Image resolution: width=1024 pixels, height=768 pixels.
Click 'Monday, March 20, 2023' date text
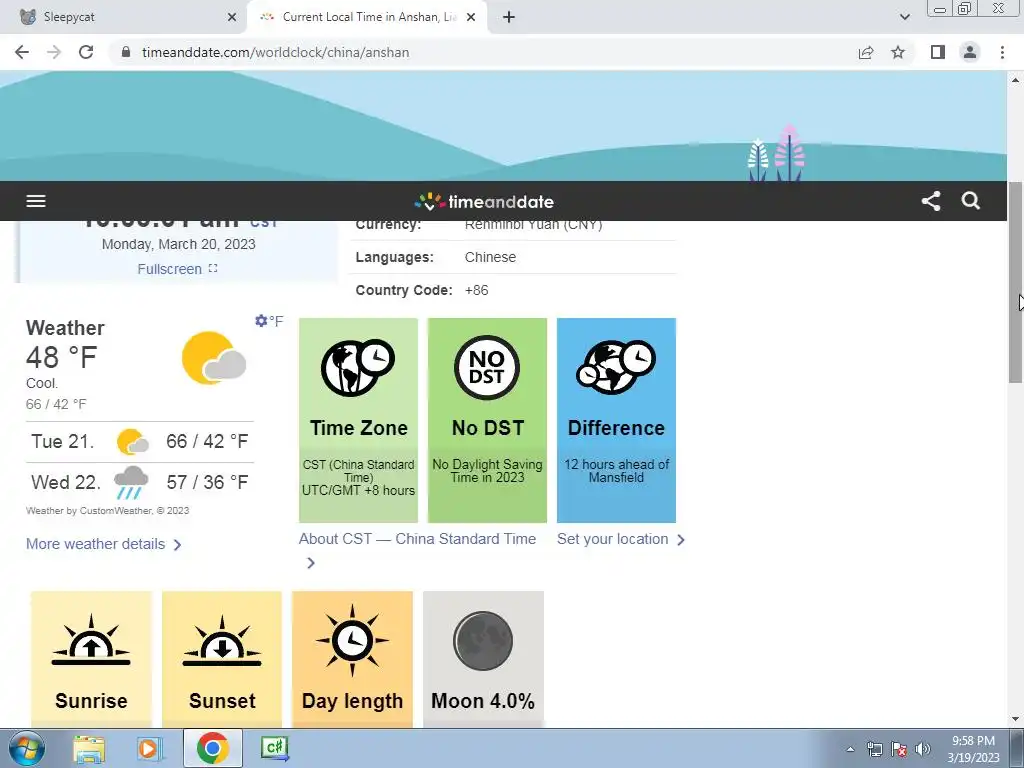(x=178, y=244)
